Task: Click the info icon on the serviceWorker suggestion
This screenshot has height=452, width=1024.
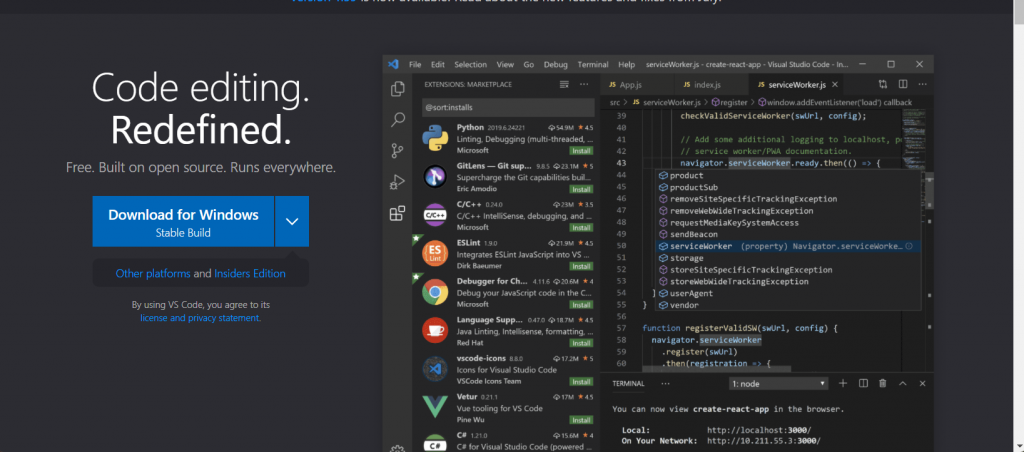Action: (908, 246)
